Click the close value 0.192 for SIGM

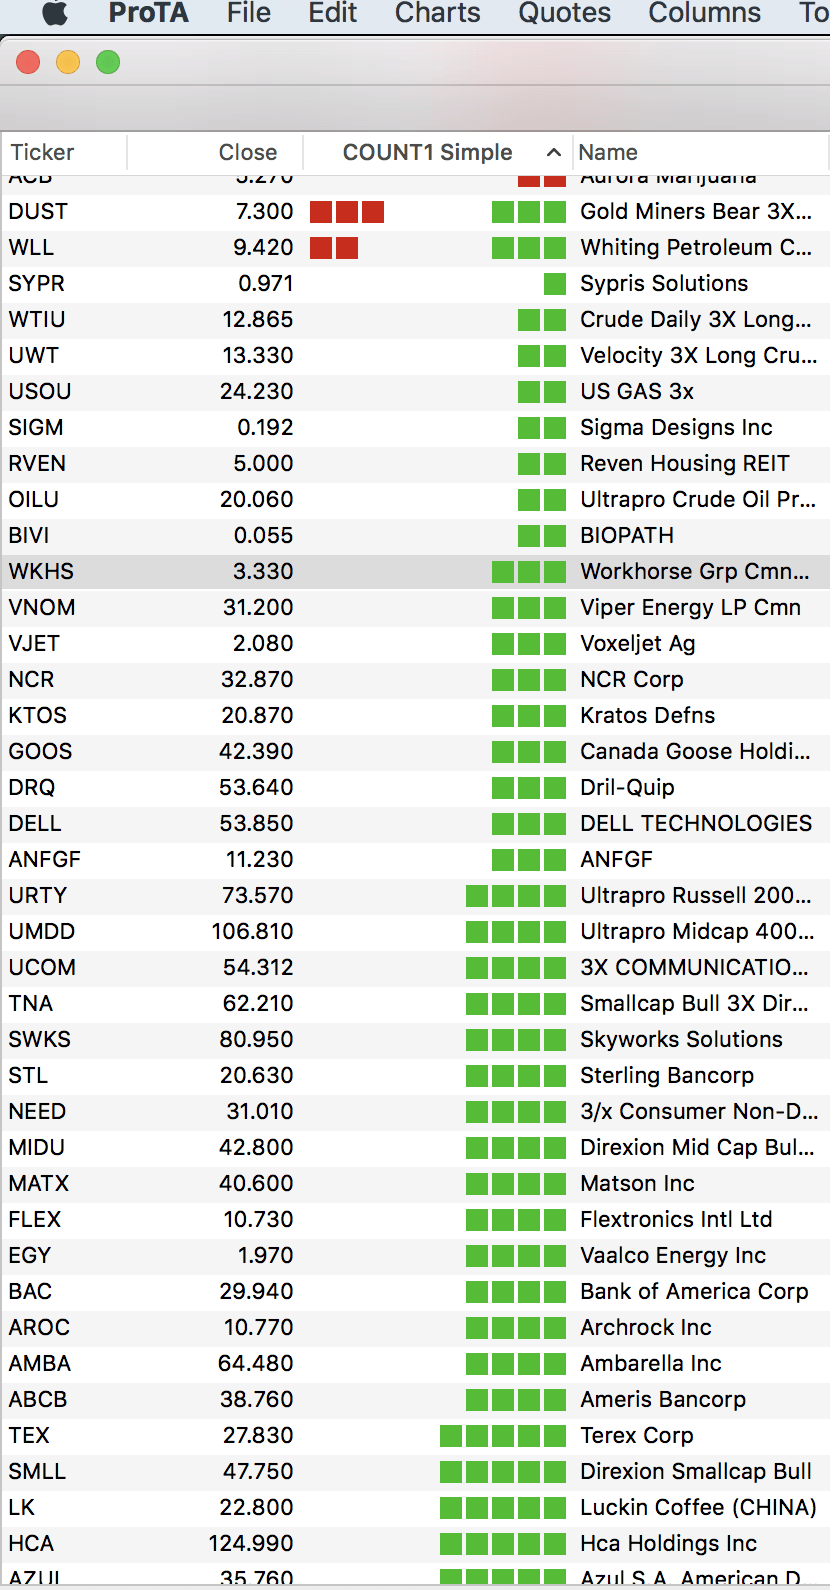[265, 428]
